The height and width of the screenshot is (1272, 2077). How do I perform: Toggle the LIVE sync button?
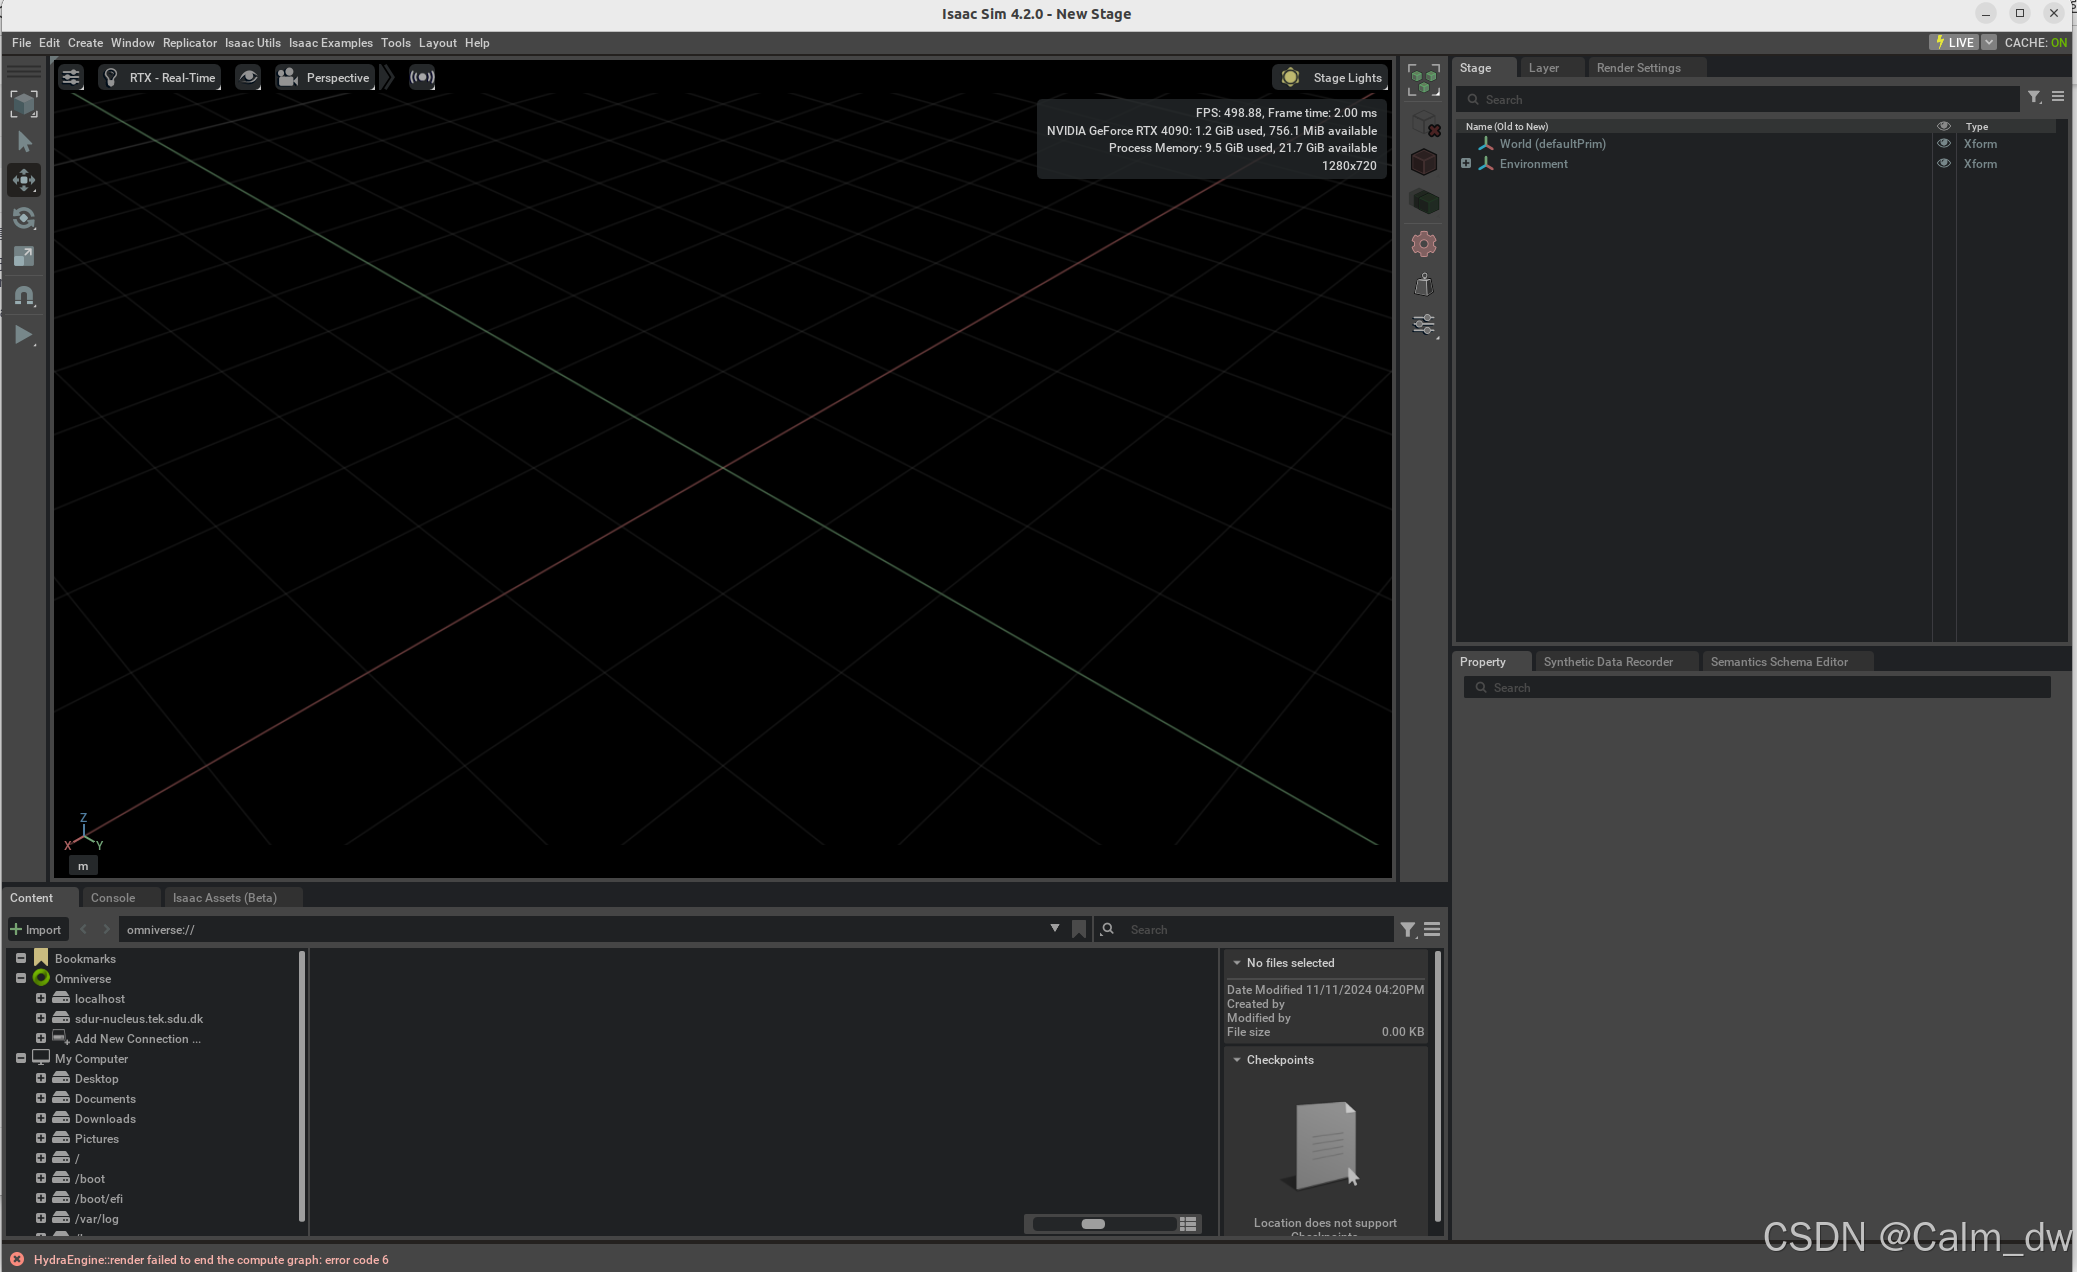1954,42
